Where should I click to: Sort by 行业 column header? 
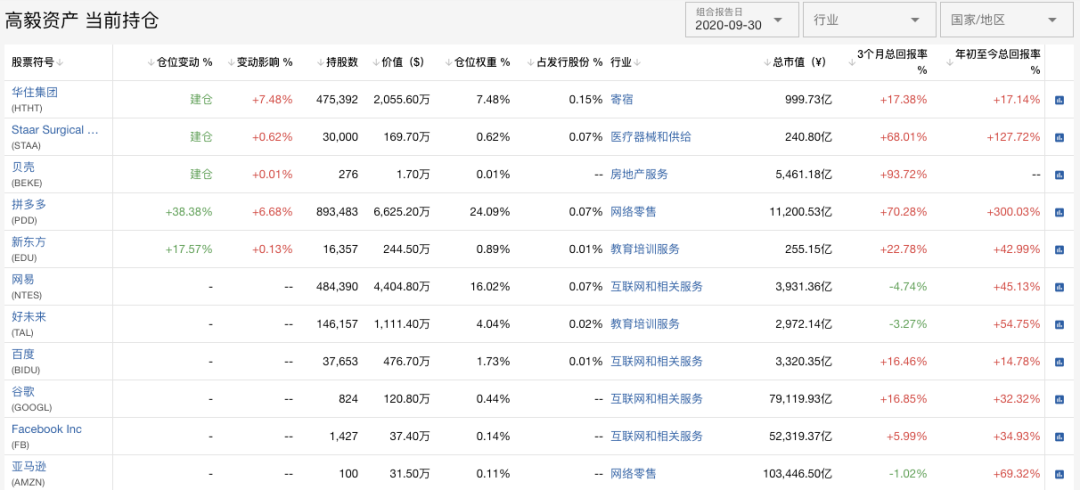(x=625, y=62)
